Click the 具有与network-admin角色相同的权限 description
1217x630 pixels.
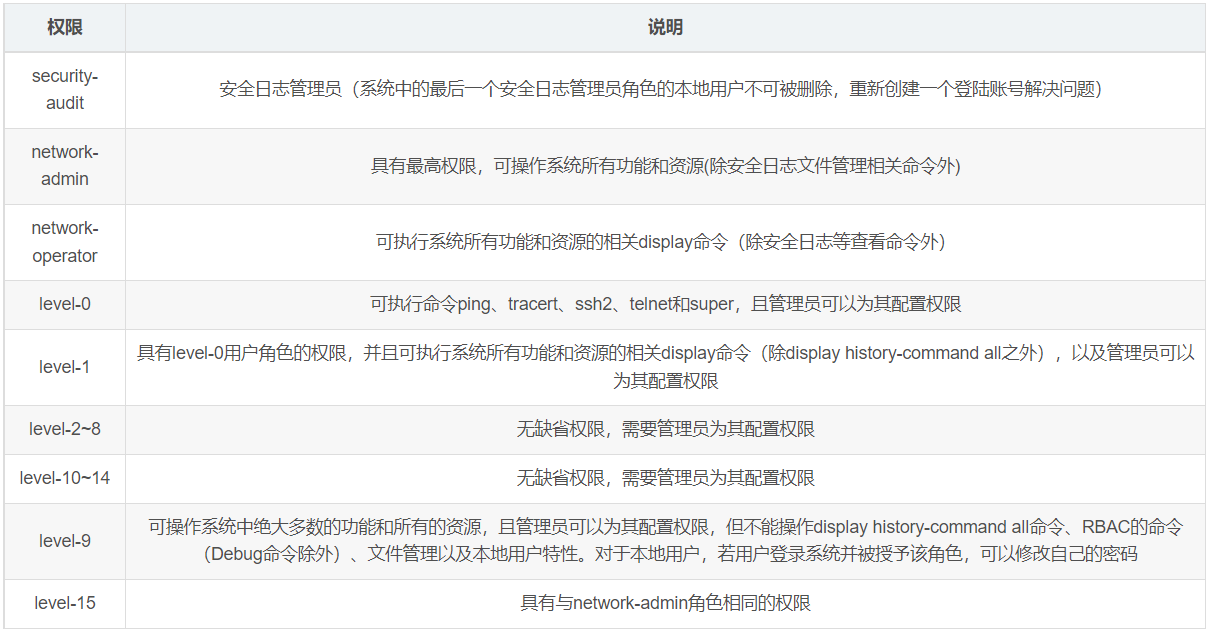(x=665, y=603)
